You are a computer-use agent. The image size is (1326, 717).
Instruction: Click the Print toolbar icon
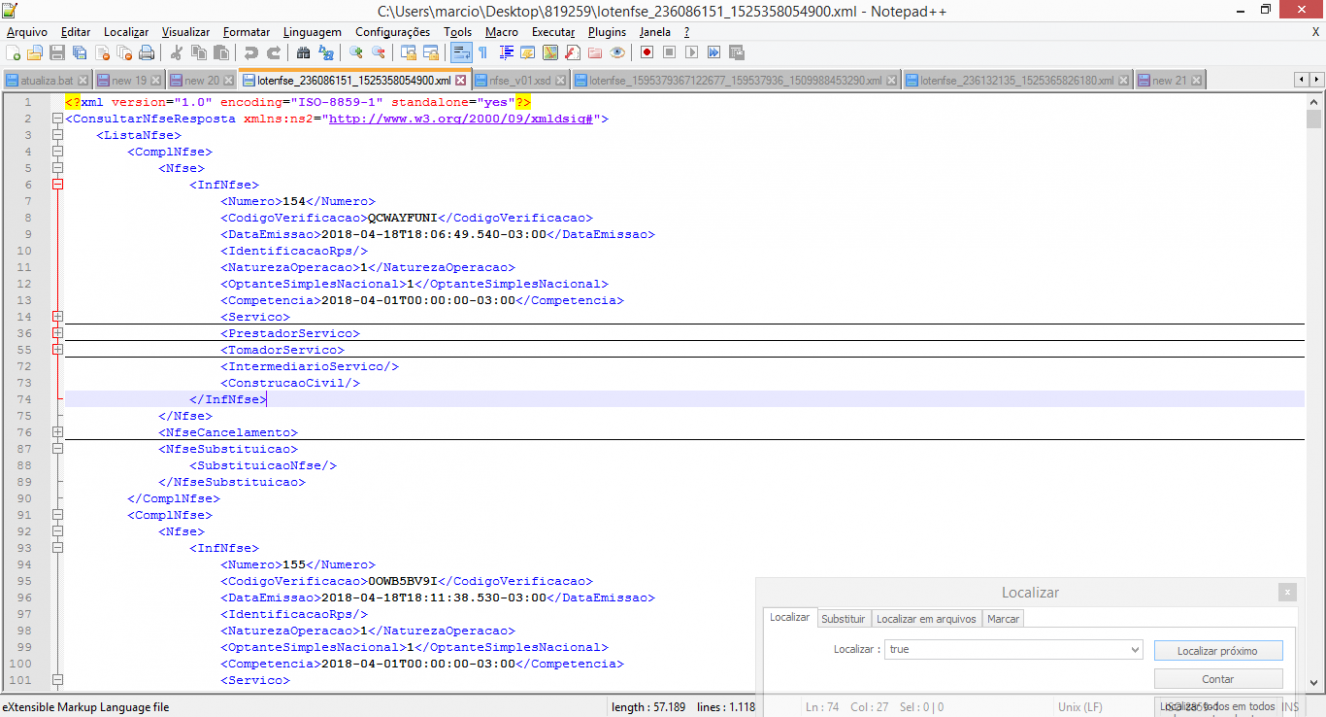[x=146, y=52]
